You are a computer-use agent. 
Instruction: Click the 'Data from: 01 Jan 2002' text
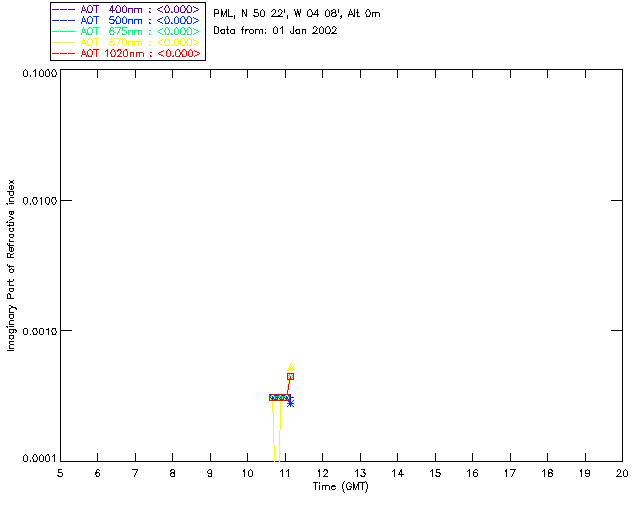coord(275,31)
